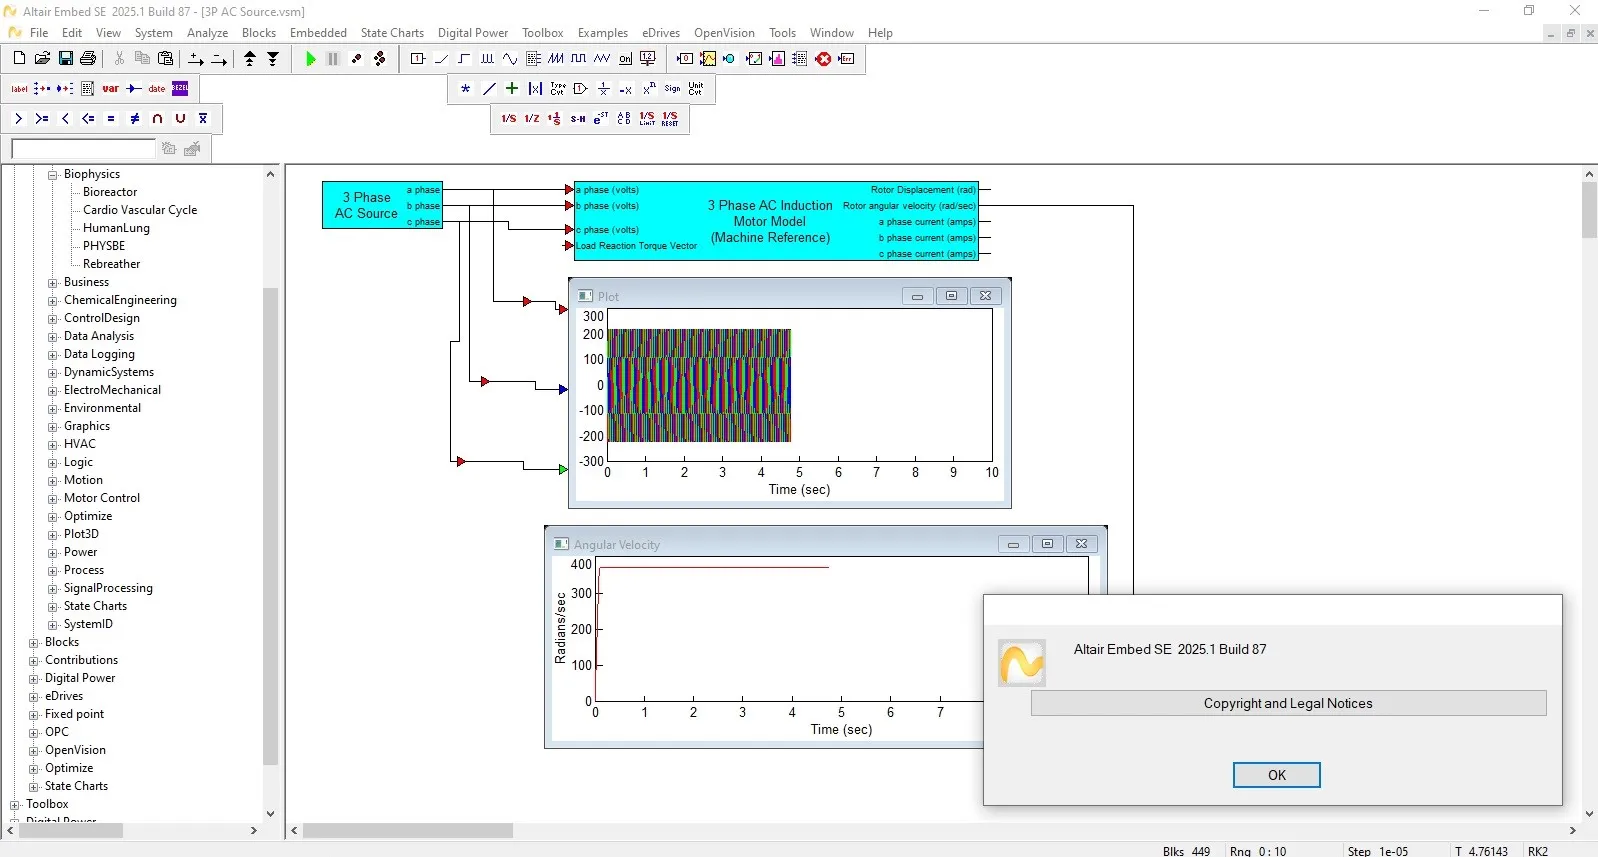Save the diagram with floppy disk icon
1598x857 pixels.
65,59
